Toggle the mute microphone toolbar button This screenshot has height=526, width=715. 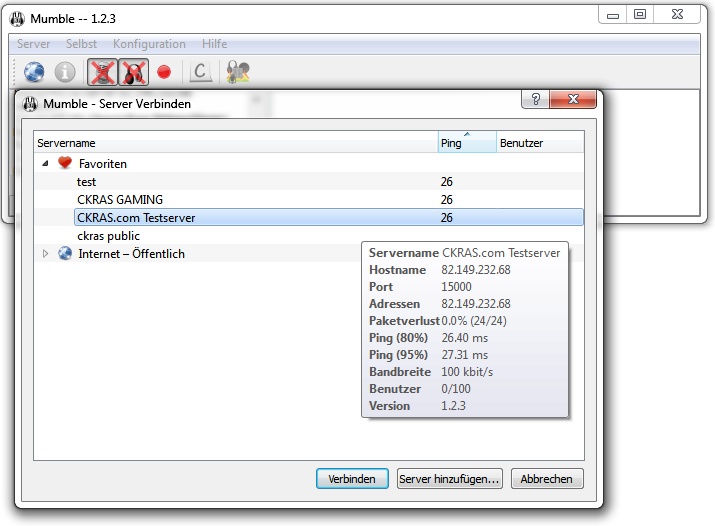102,72
